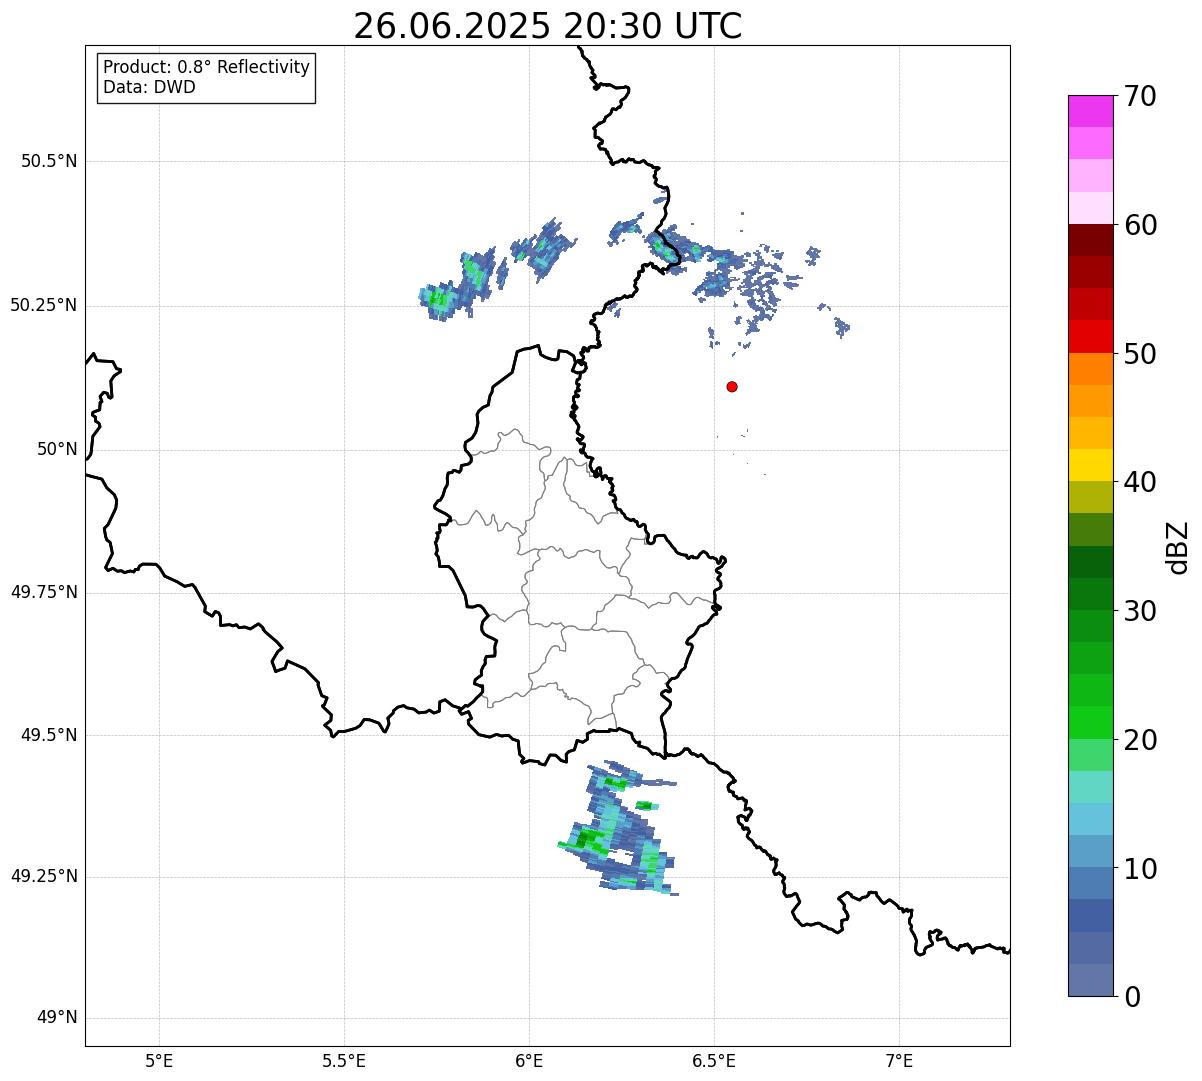The width and height of the screenshot is (1202, 1081).
Task: Click the large radar echo south of Luxembourg
Action: (620, 828)
